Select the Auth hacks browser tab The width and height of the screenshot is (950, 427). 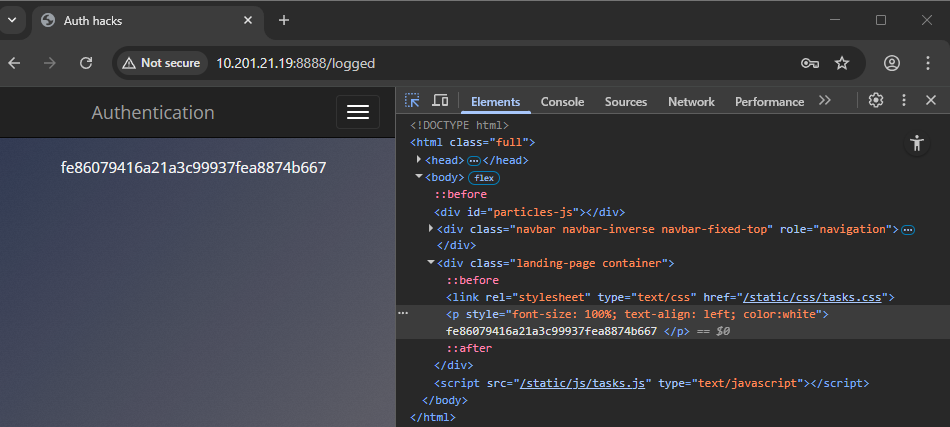click(x=148, y=21)
